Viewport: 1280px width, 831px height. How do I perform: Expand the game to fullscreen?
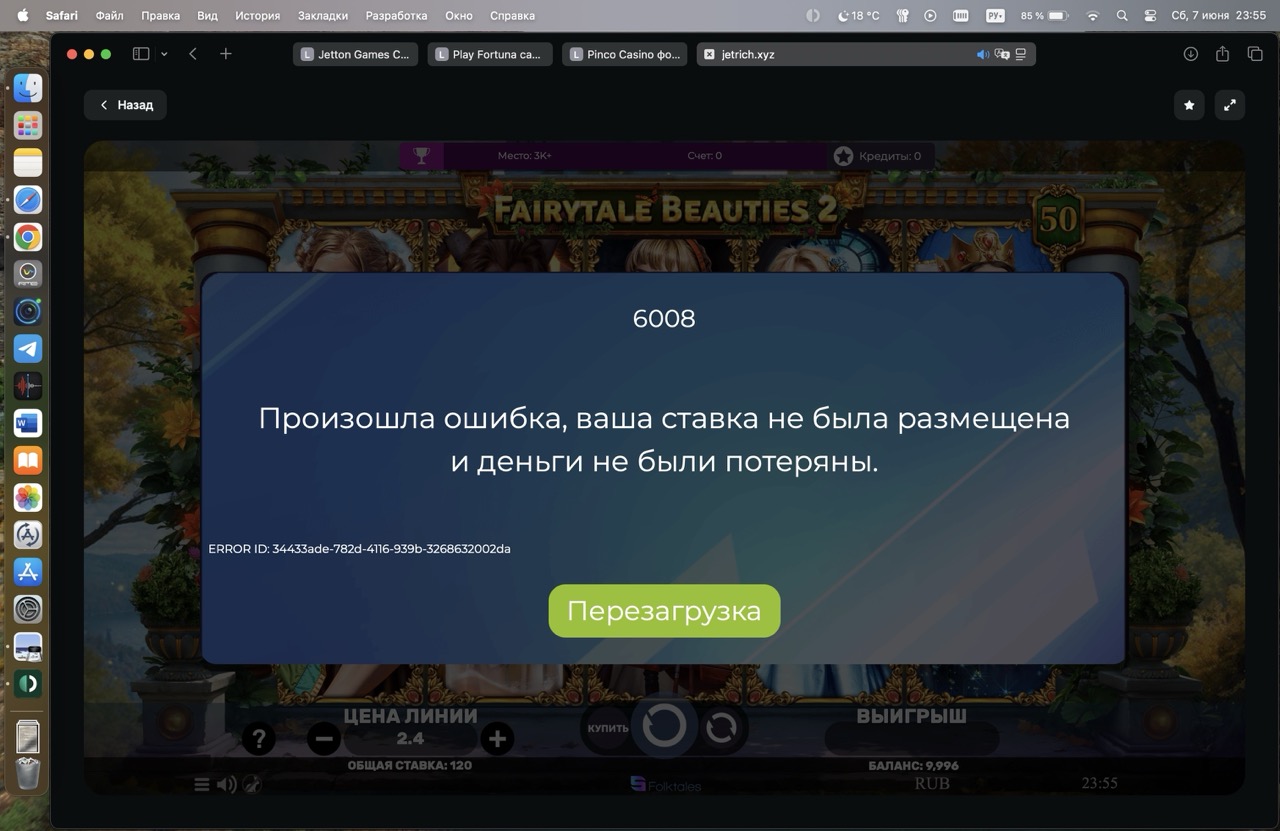(1230, 105)
